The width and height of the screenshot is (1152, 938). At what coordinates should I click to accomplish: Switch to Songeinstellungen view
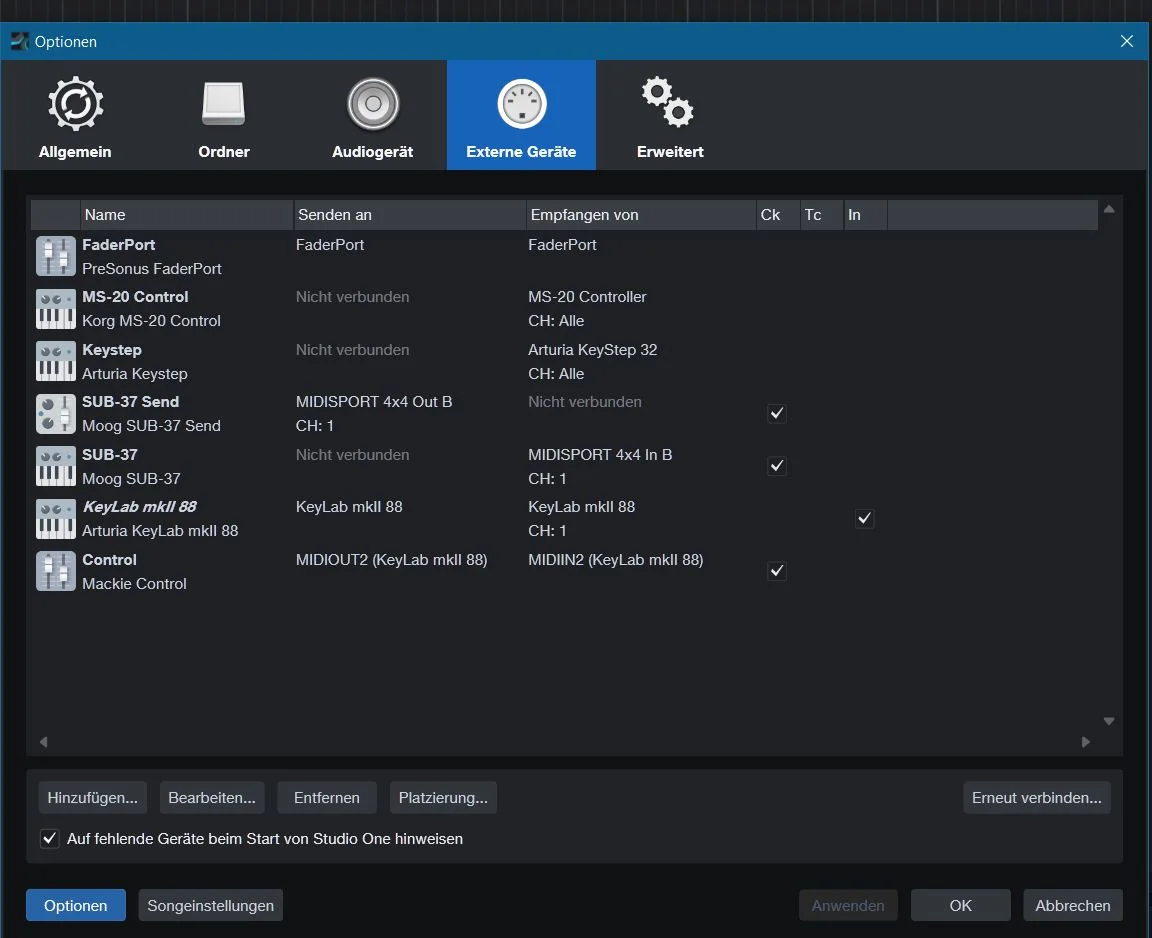[211, 906]
